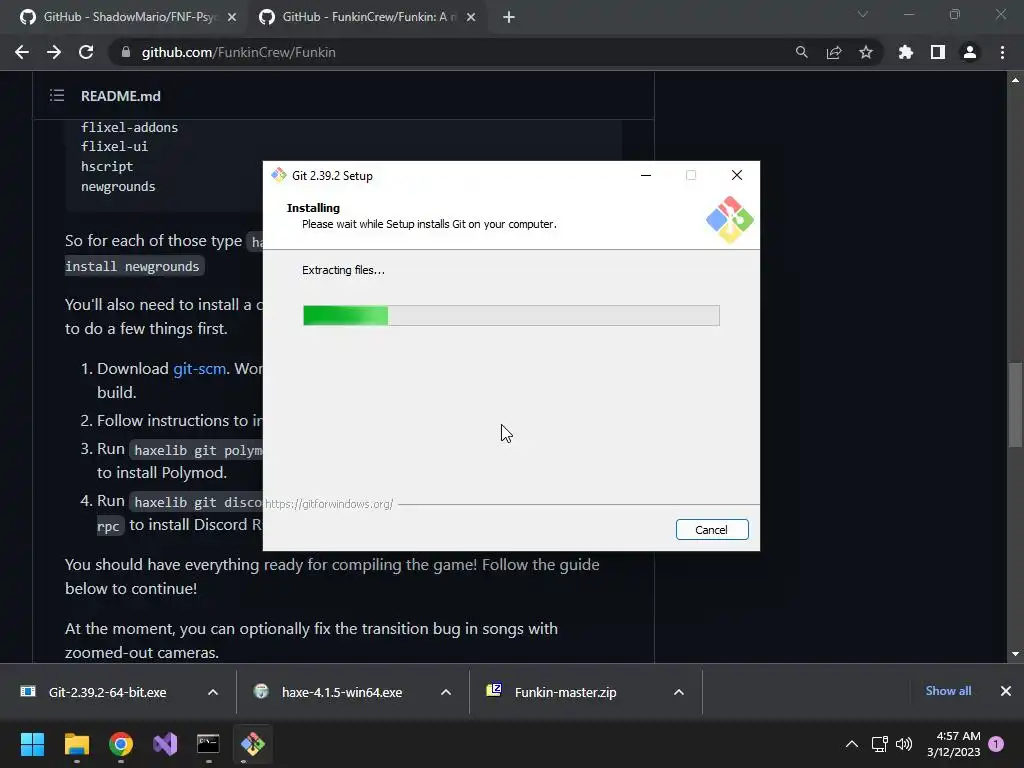Open the volume tray icon
The width and height of the screenshot is (1024, 768).
[904, 744]
